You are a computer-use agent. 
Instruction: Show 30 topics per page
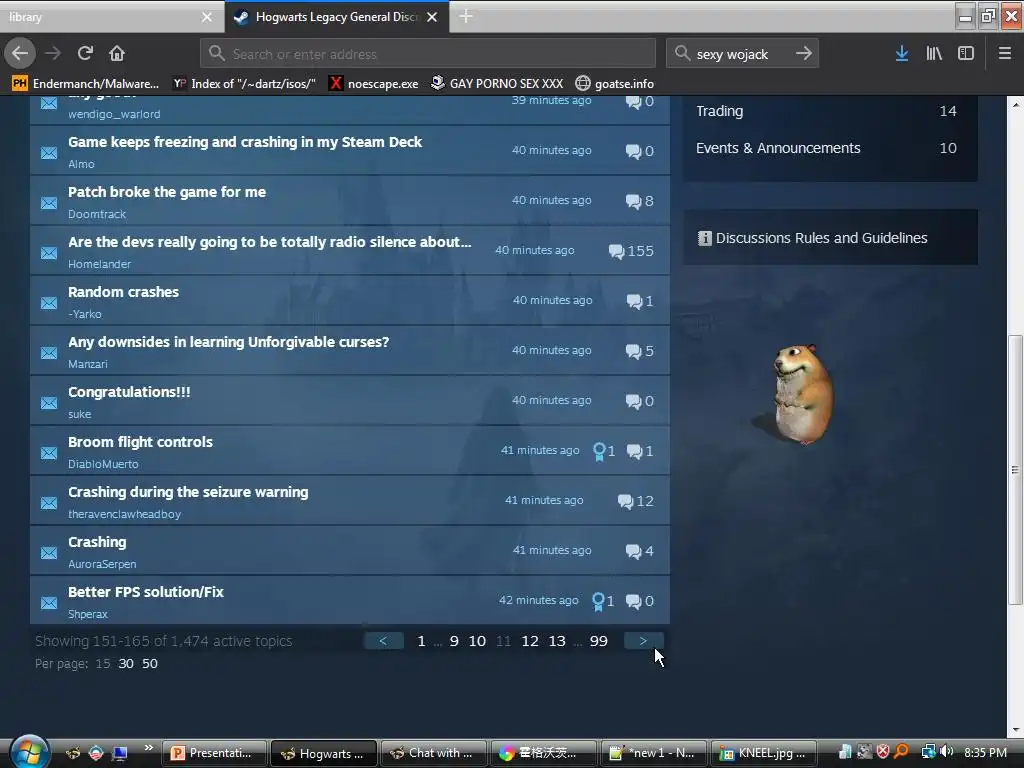[x=126, y=664]
